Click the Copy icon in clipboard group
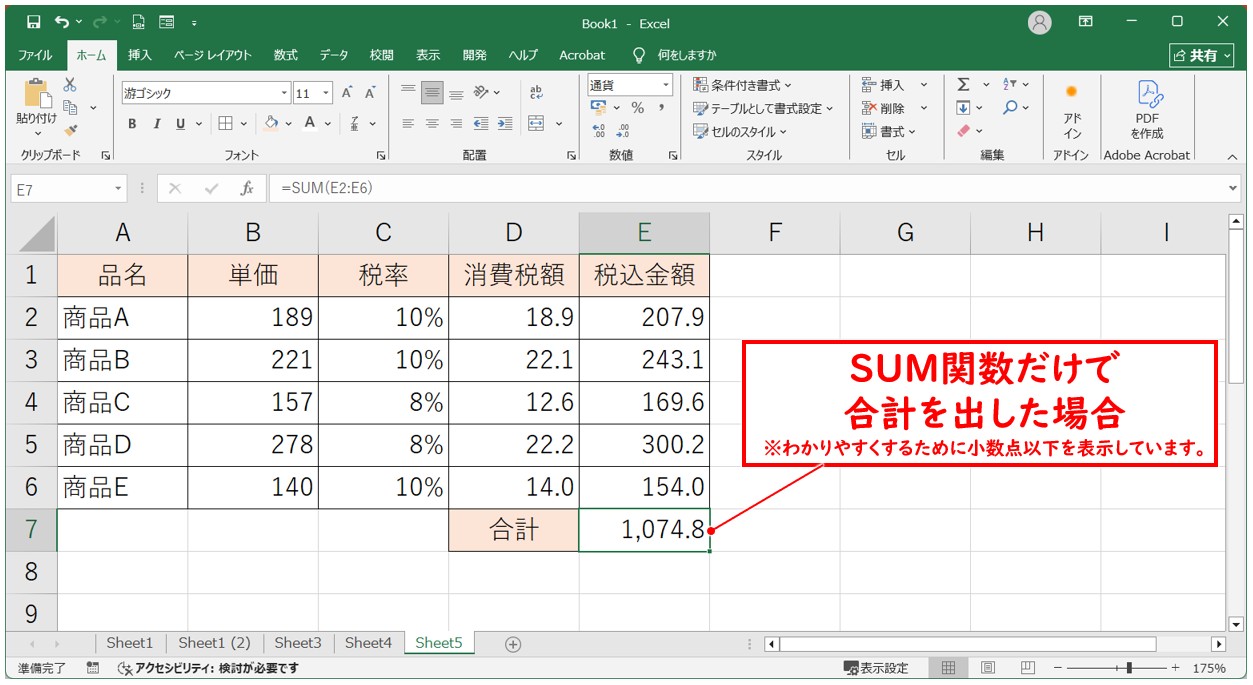The height and width of the screenshot is (685, 1253). [70, 107]
